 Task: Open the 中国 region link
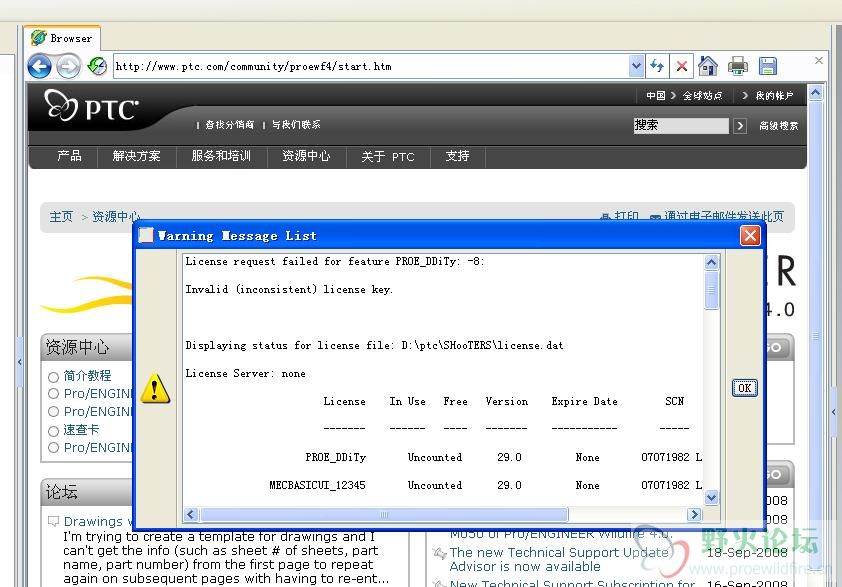[x=656, y=96]
